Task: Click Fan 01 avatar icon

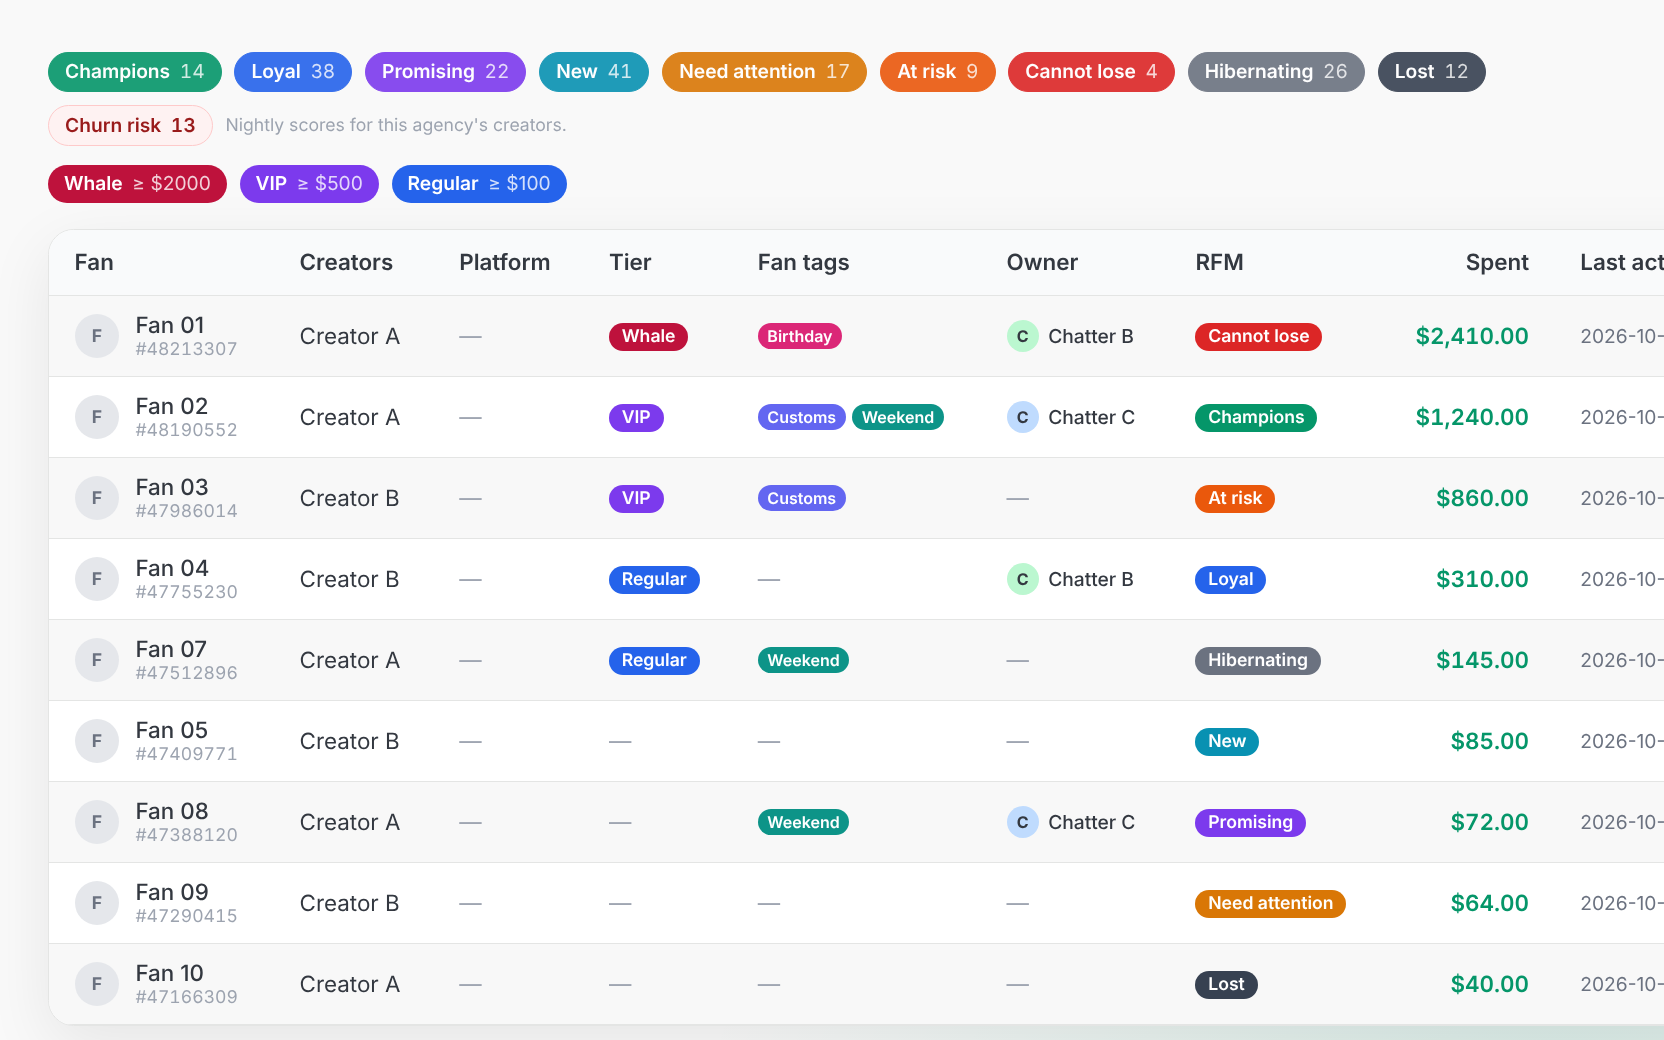Action: (x=97, y=336)
